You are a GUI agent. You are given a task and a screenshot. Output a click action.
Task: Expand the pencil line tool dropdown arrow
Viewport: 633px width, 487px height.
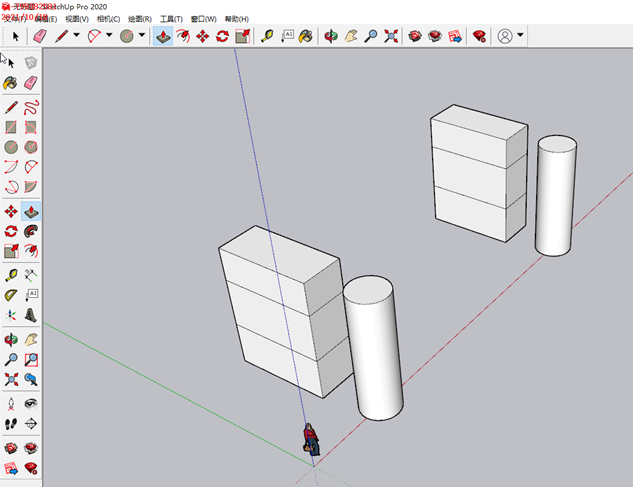76,36
